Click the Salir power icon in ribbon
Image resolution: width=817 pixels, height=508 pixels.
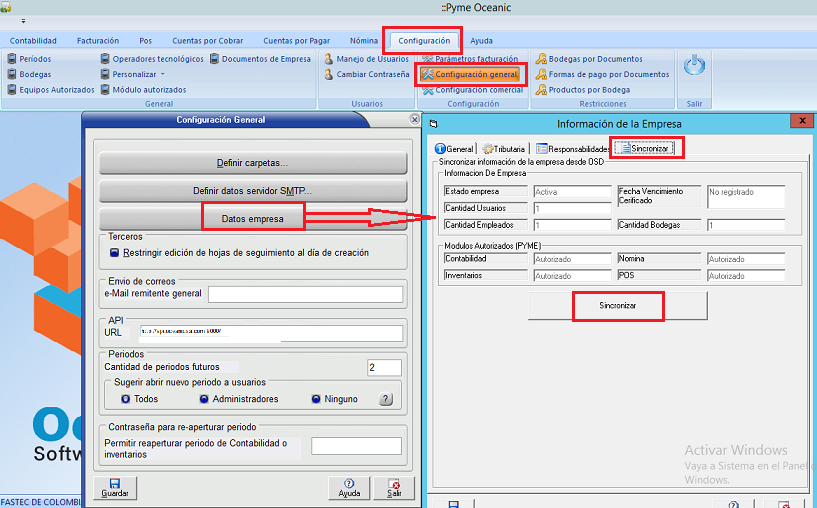pos(694,68)
